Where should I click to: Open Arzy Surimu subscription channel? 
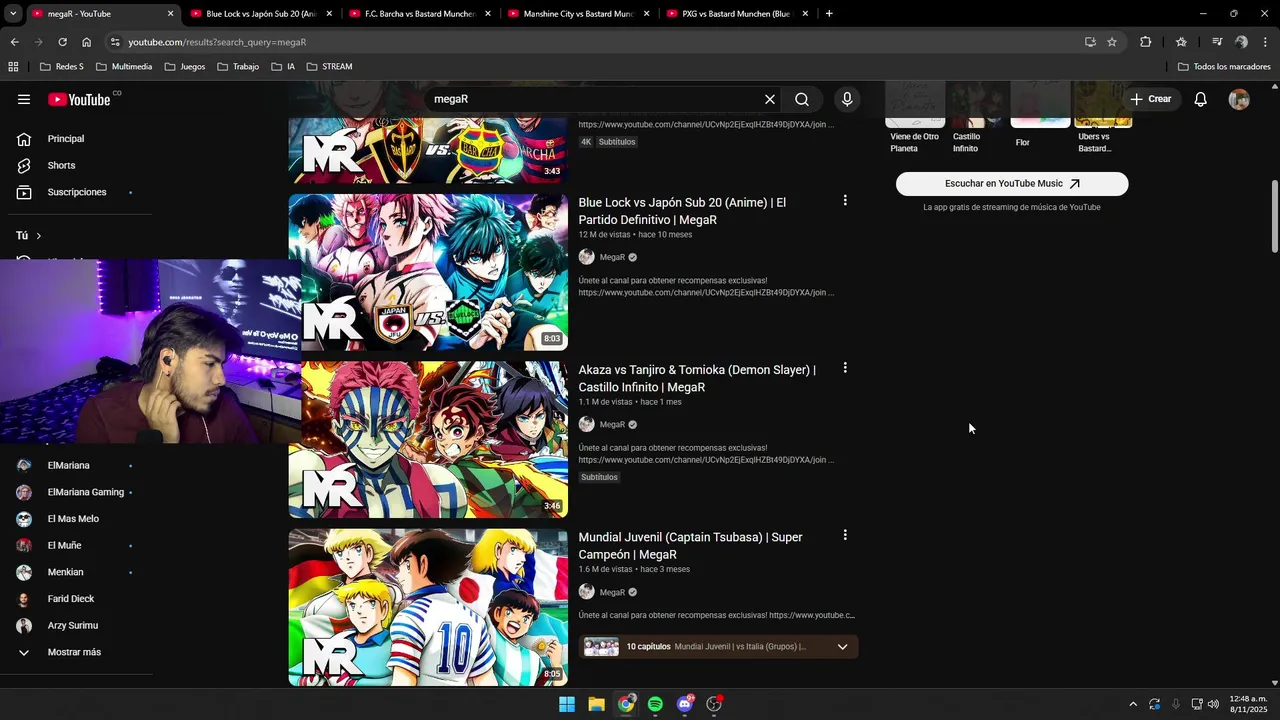75,626
